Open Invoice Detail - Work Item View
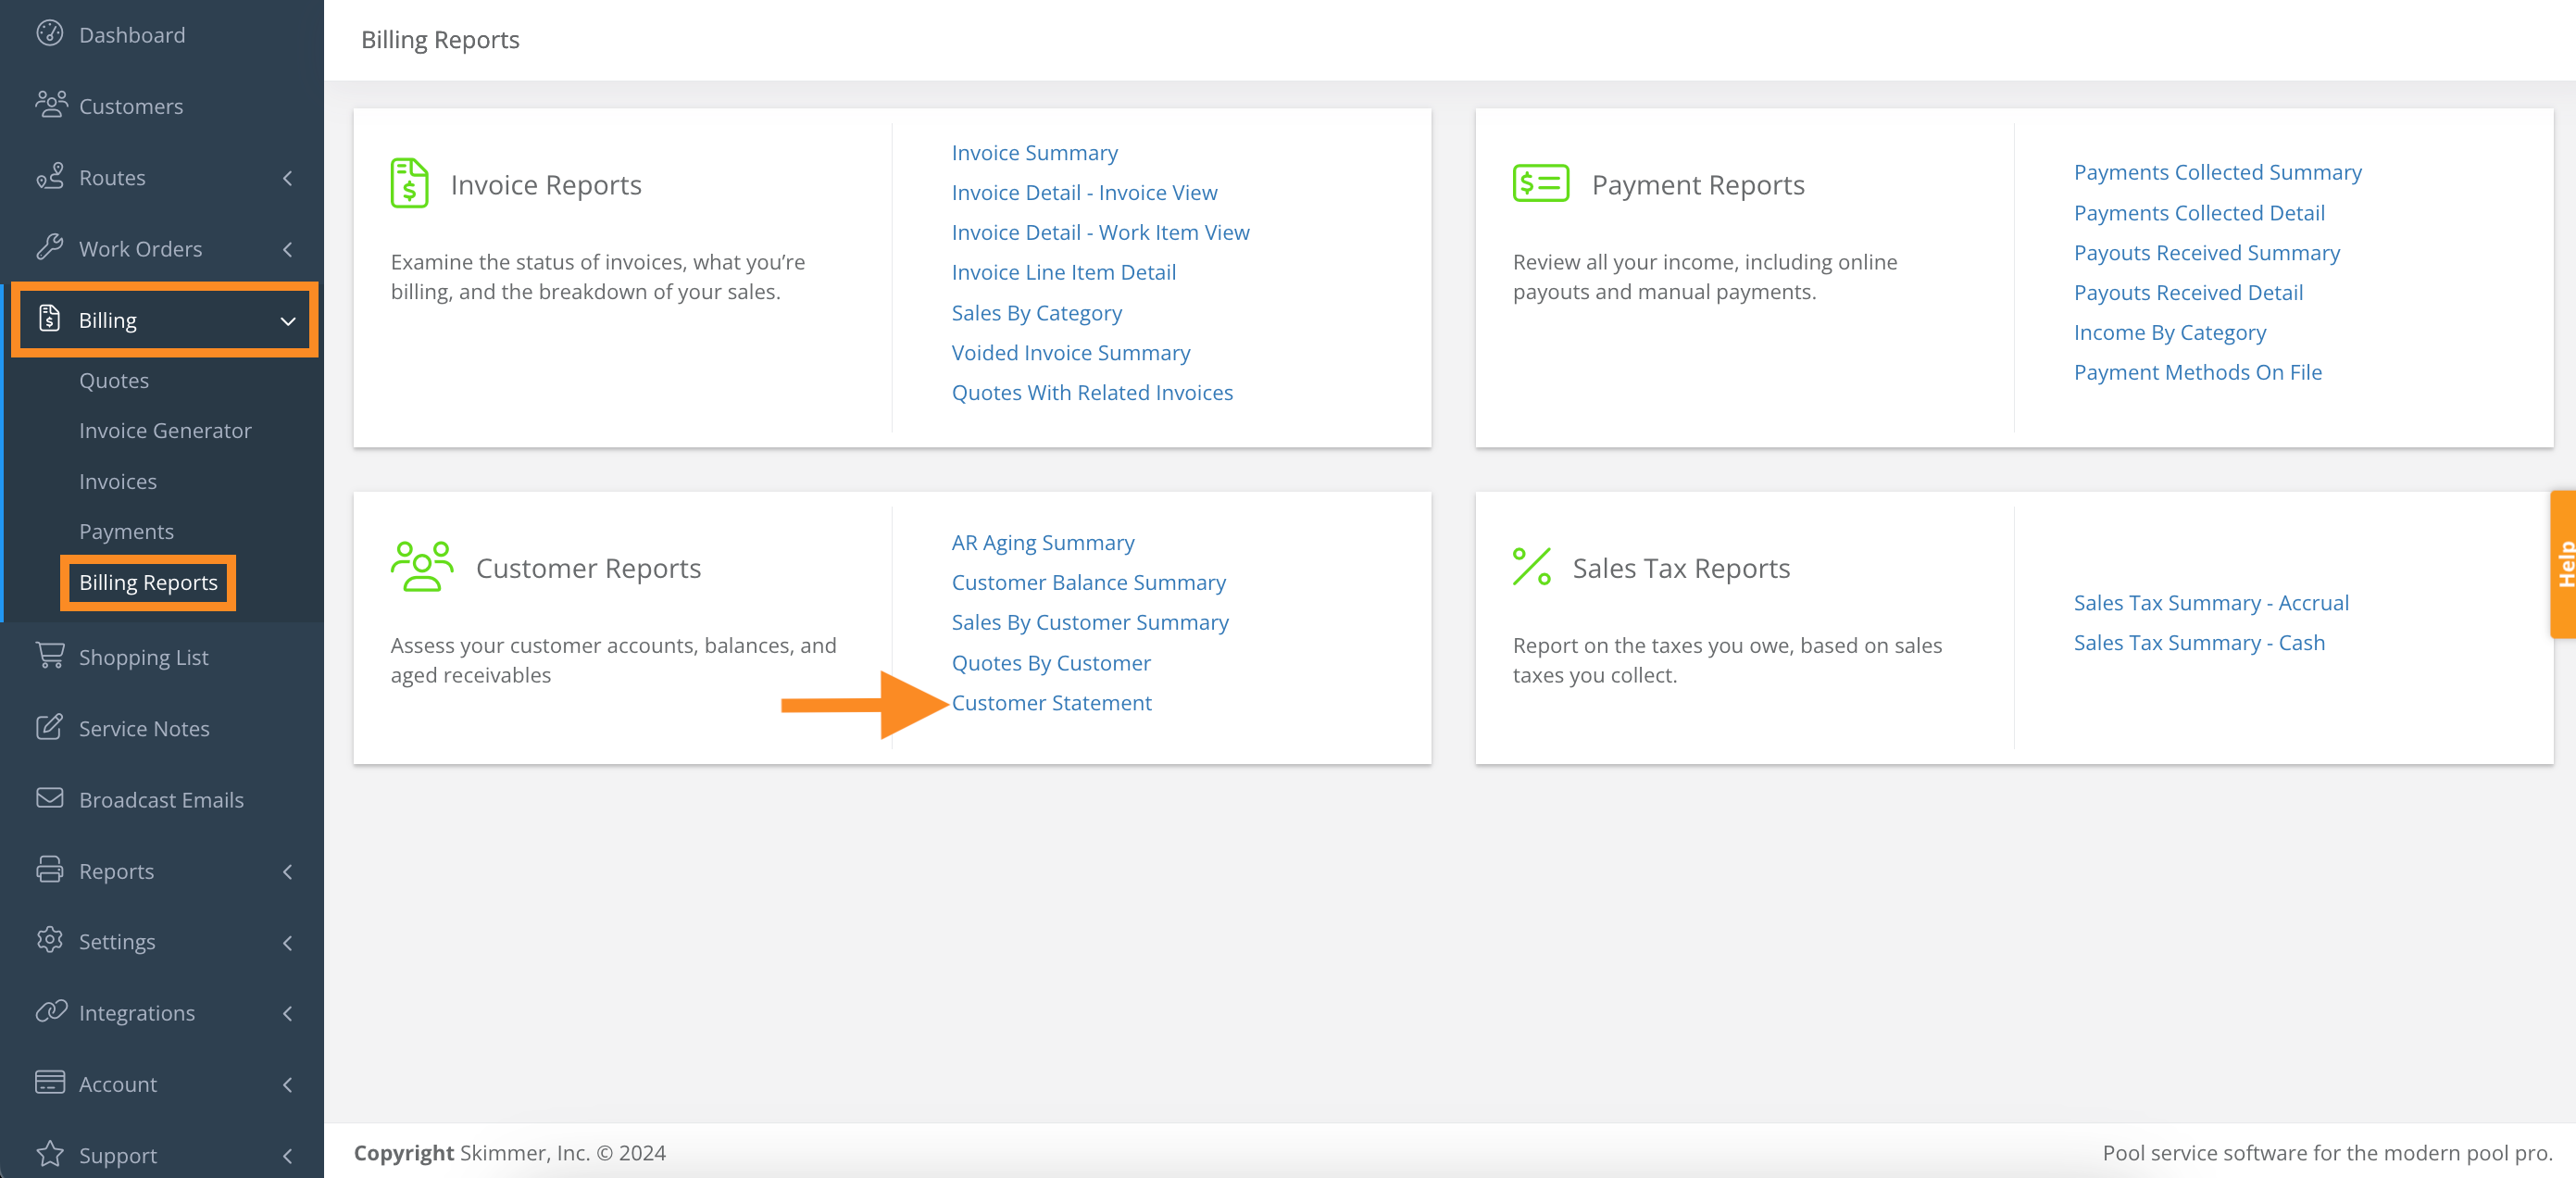 coord(1100,232)
